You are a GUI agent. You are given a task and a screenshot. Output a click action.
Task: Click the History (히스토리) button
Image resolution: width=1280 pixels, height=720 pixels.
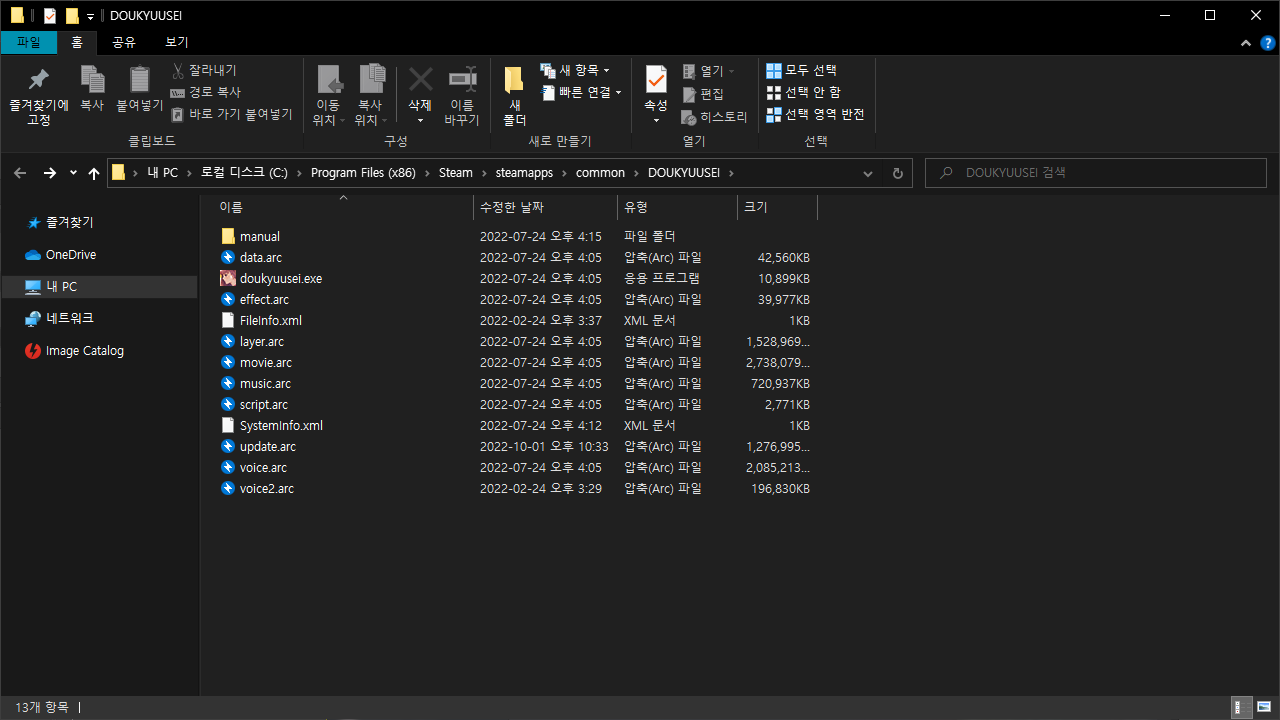coord(715,117)
